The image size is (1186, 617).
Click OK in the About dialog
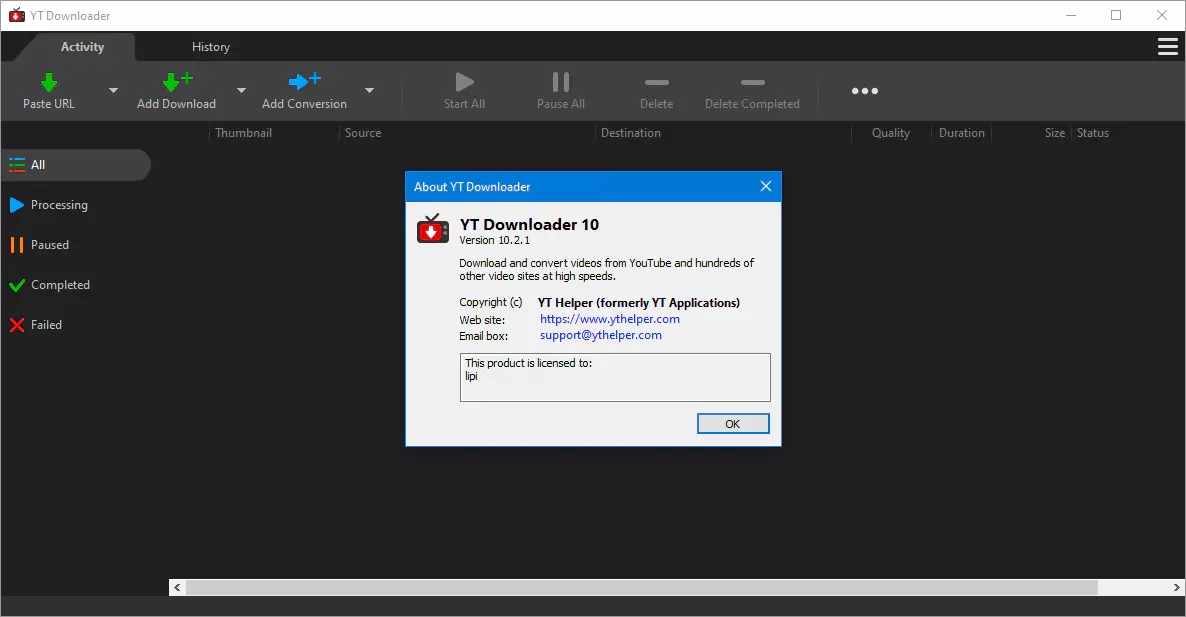coord(732,424)
